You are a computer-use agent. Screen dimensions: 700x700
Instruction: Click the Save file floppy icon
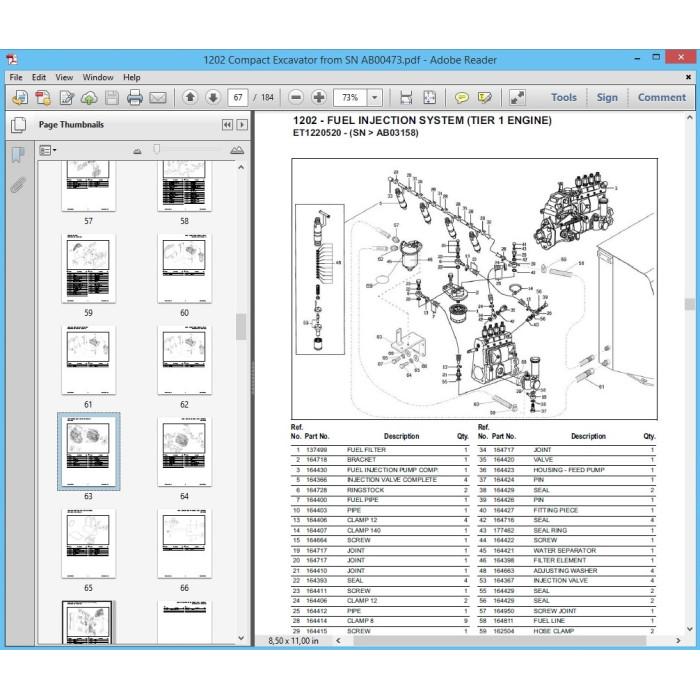tap(112, 97)
